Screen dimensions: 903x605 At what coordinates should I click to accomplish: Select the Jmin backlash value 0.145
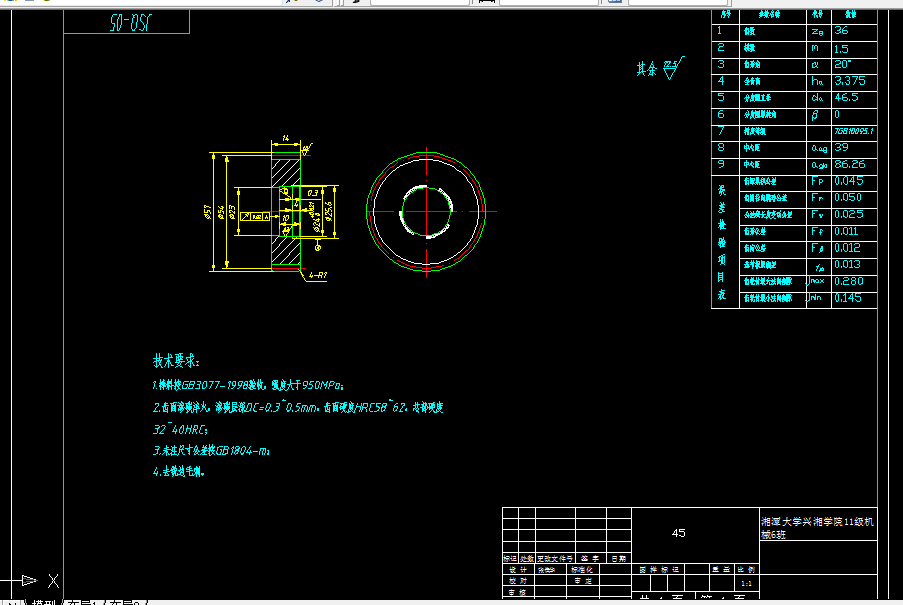tap(848, 298)
